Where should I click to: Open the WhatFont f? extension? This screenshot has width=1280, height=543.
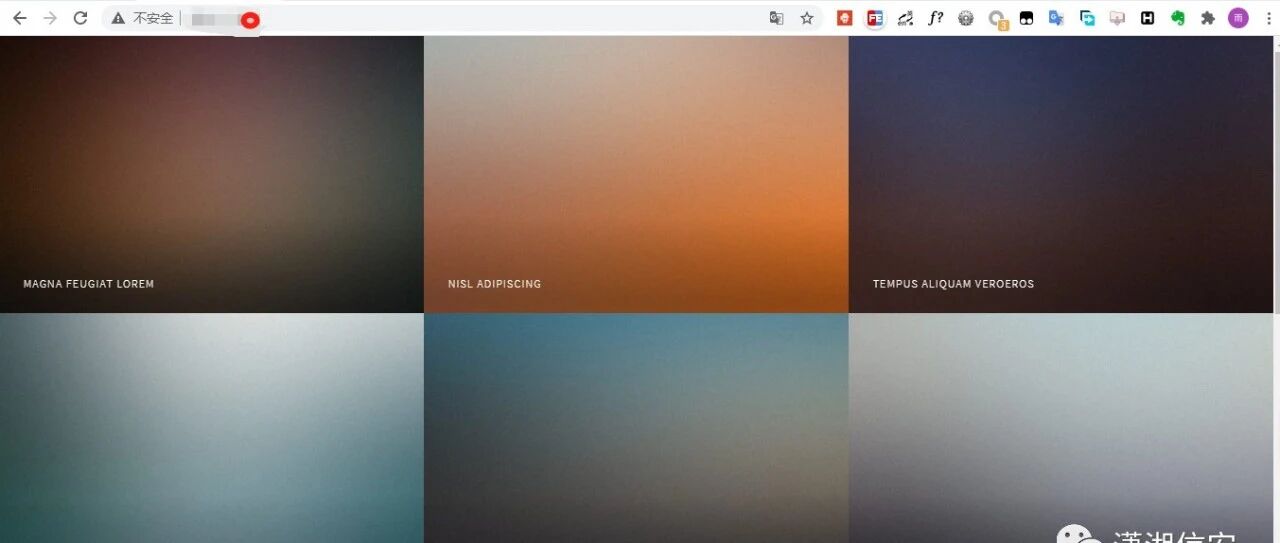[x=936, y=18]
